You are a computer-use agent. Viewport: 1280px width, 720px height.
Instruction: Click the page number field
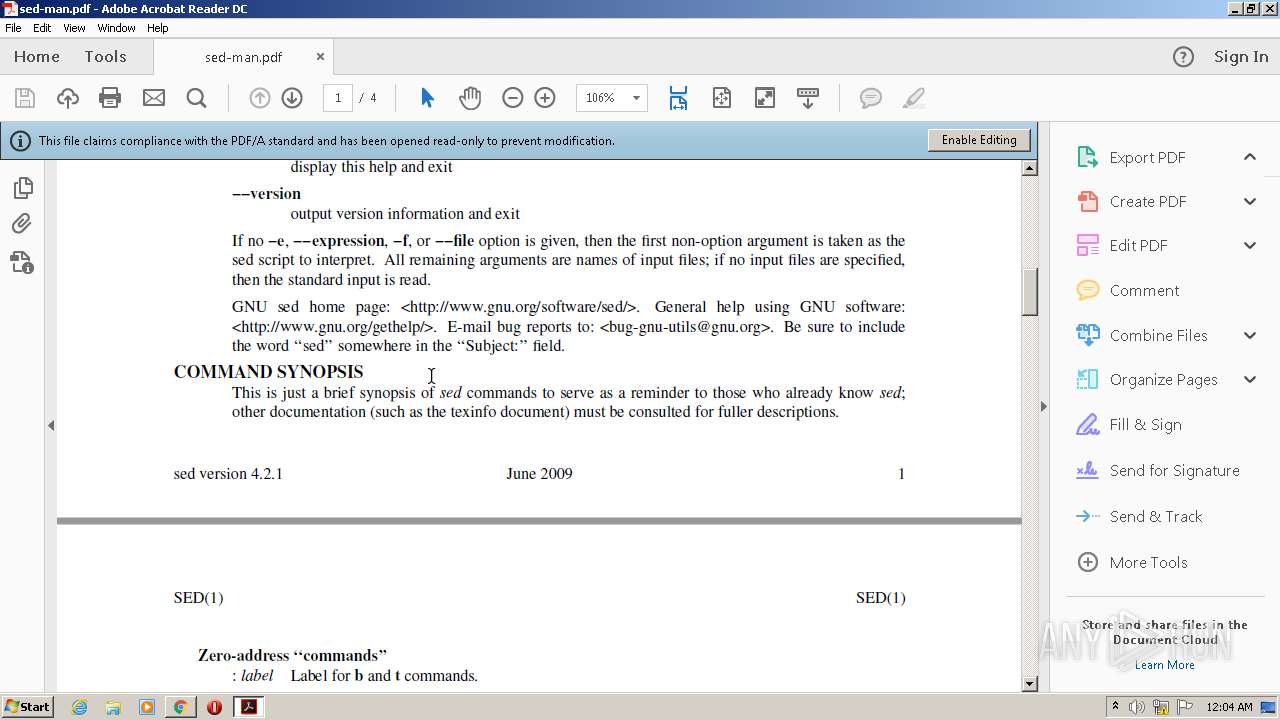338,98
